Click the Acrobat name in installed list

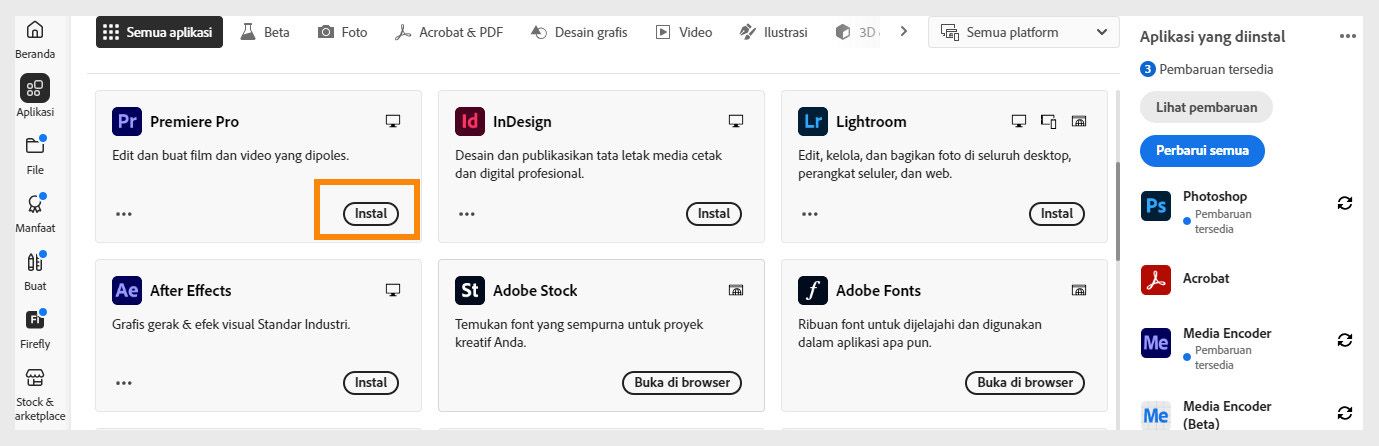point(1206,278)
